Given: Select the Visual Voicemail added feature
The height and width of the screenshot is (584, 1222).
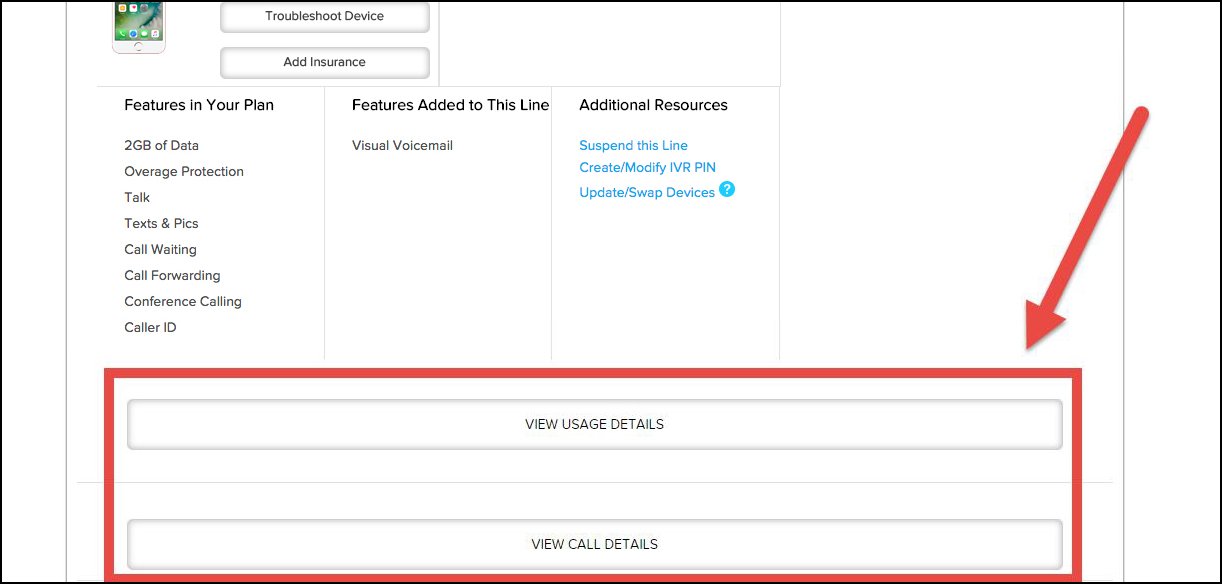Looking at the screenshot, I should pos(402,145).
